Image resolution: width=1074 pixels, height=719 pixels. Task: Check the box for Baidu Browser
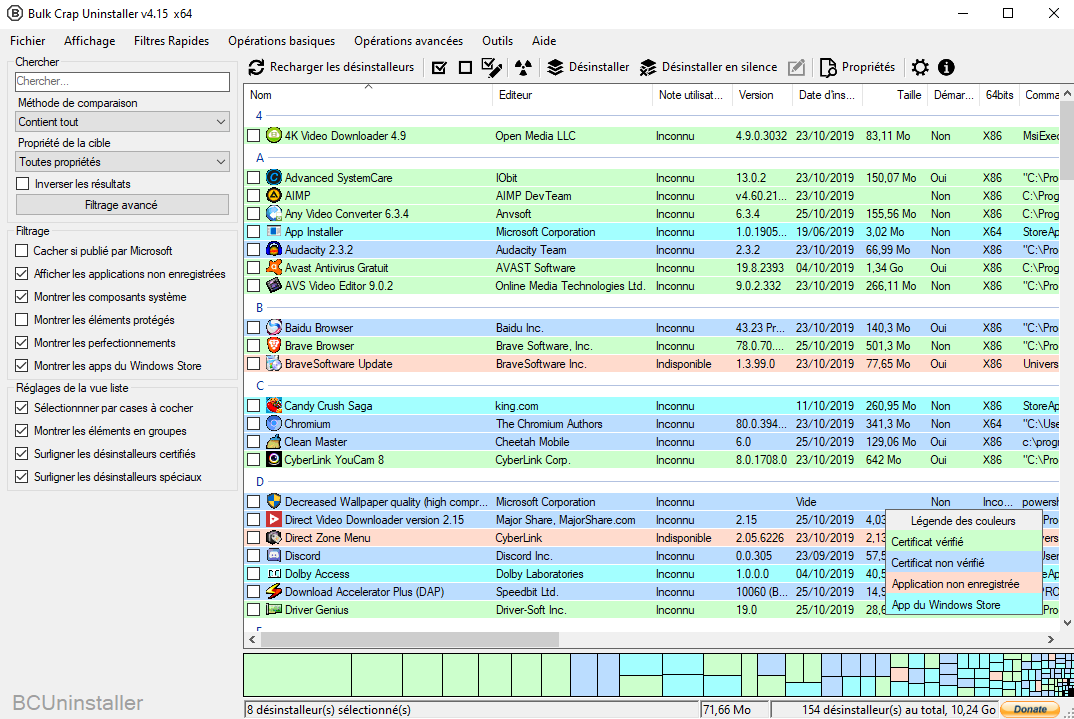(254, 328)
